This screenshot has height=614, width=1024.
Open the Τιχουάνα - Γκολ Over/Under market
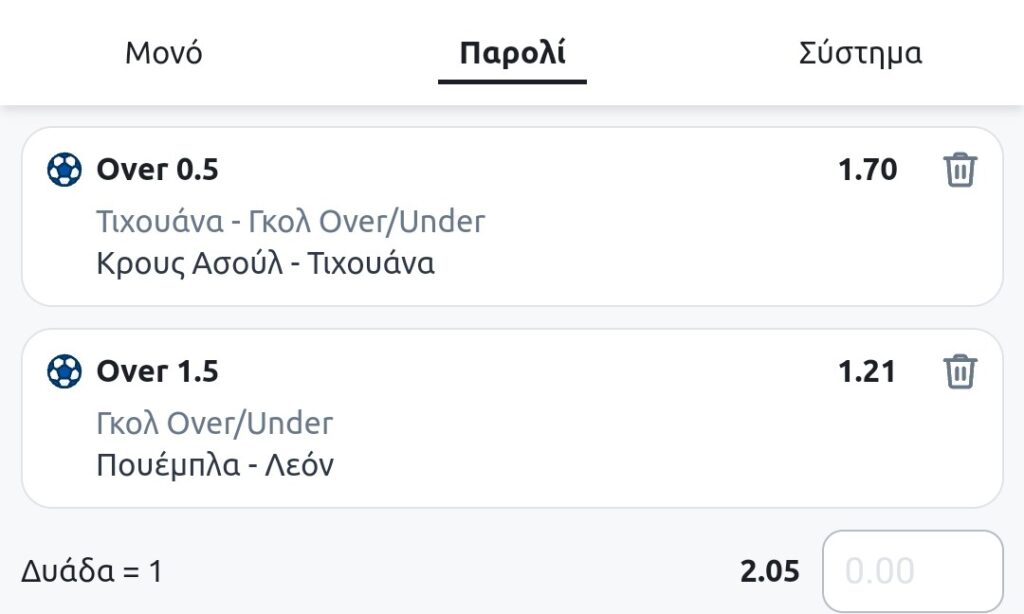(290, 221)
